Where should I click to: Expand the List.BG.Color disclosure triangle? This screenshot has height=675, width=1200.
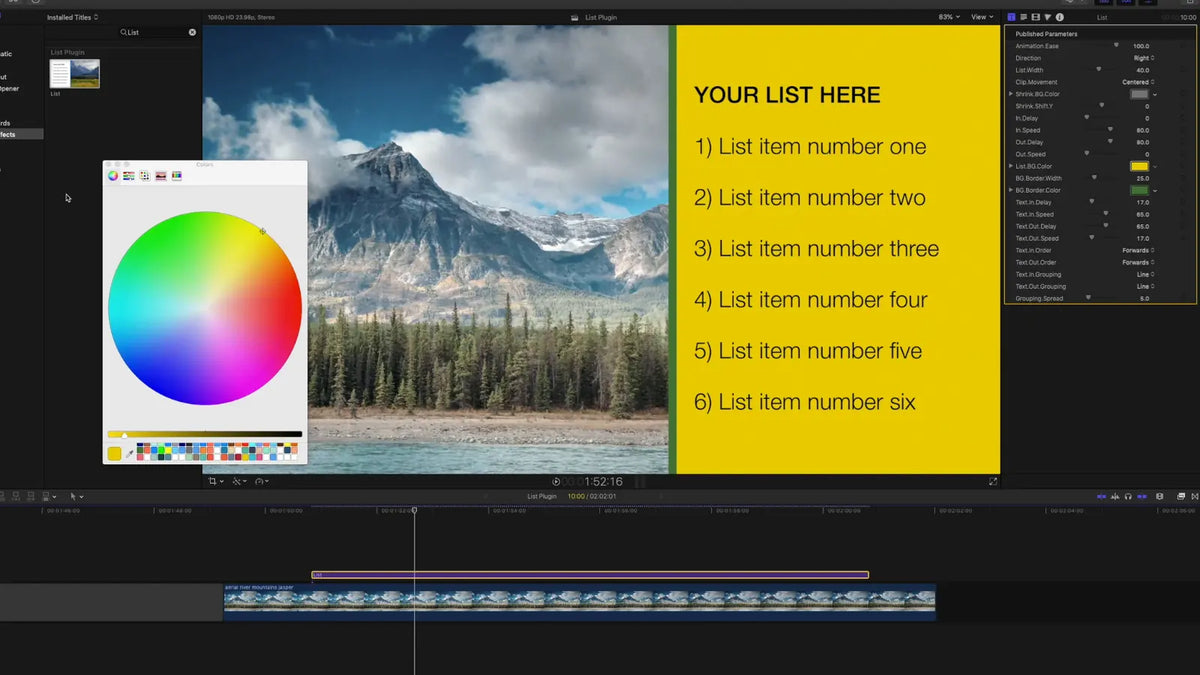click(1011, 166)
